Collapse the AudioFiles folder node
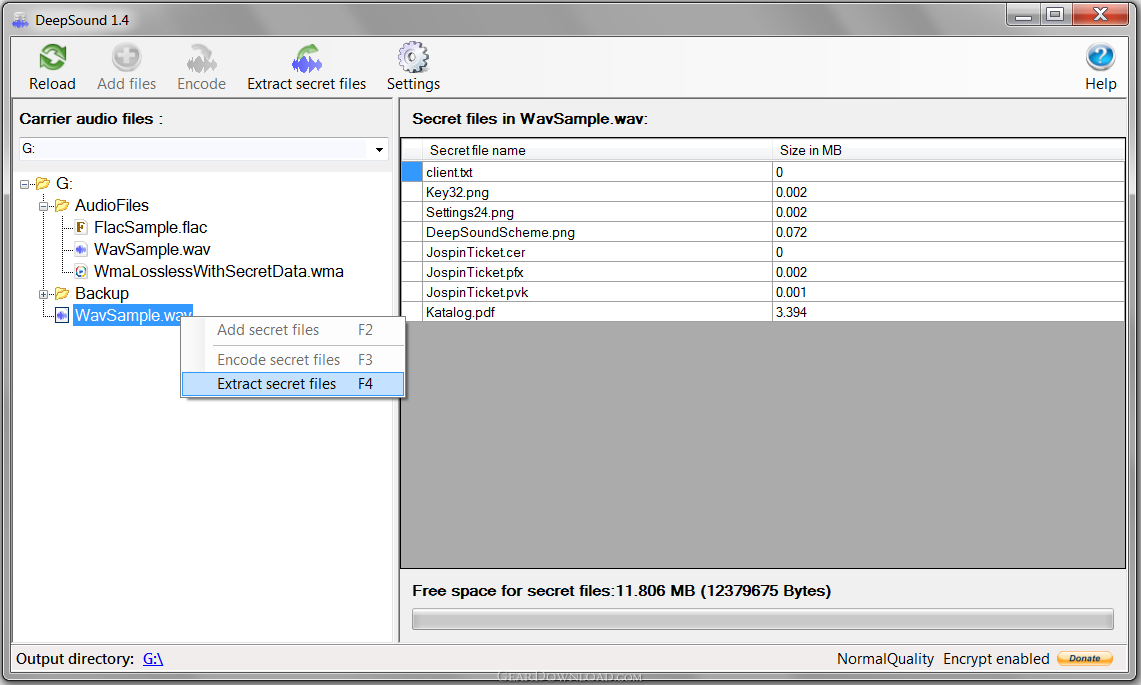This screenshot has height=685, width=1141. [44, 206]
